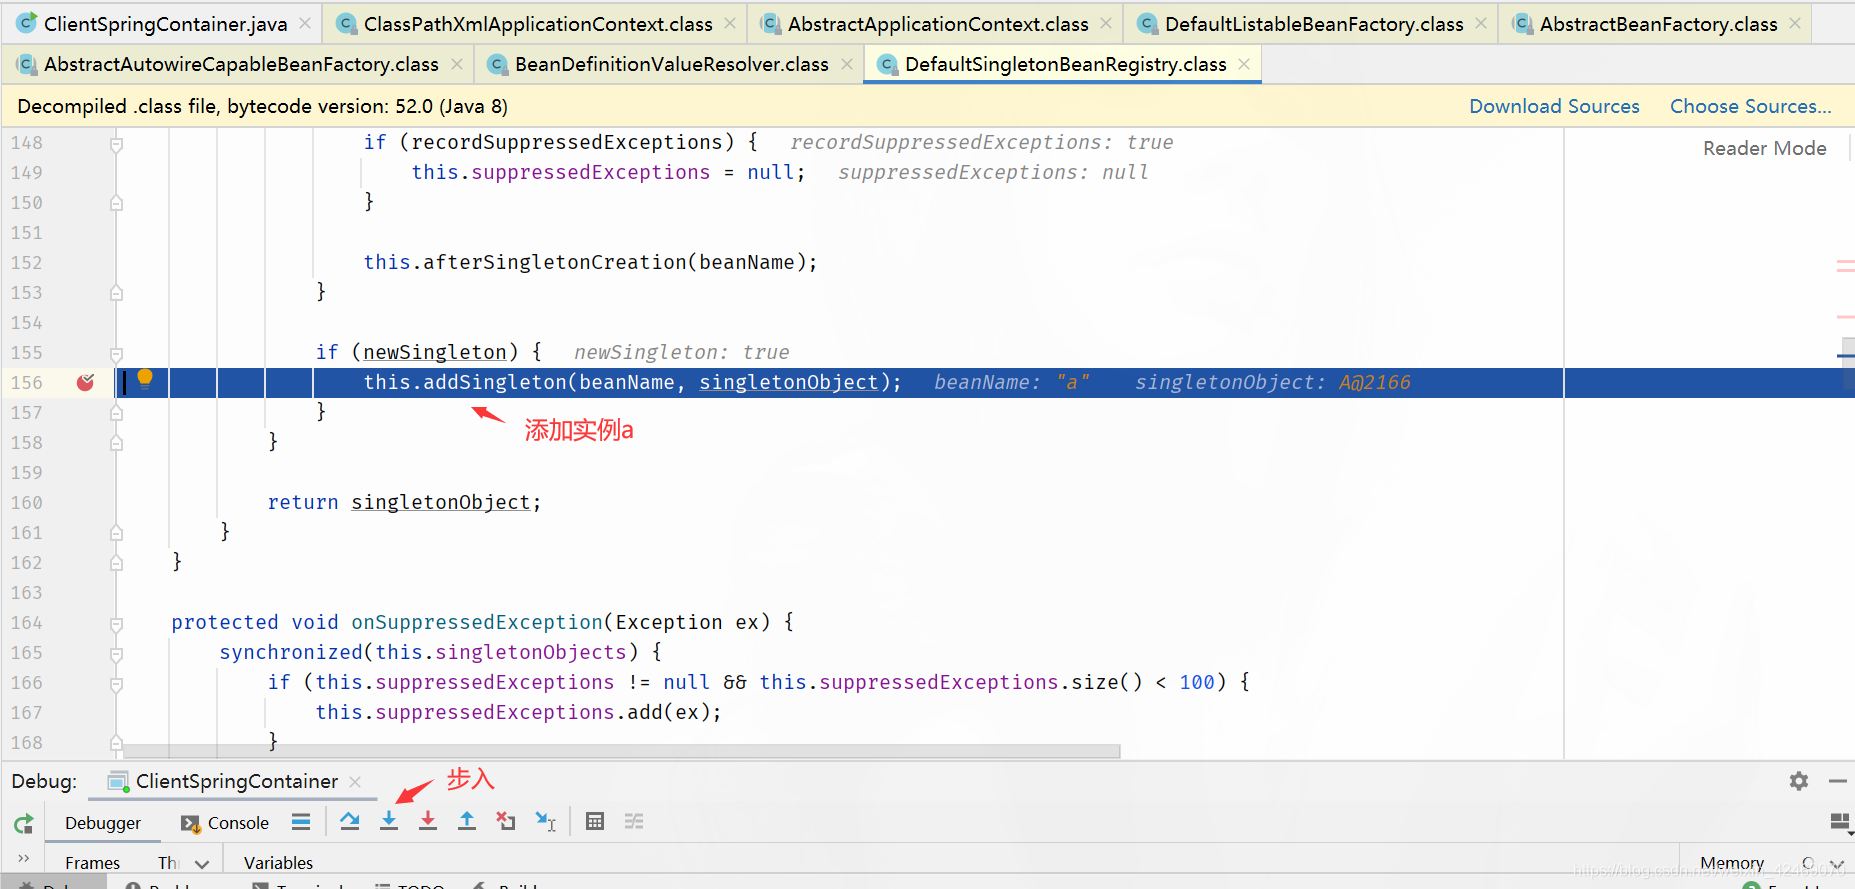Open debug panel settings gear
Image resolution: width=1855 pixels, height=889 pixels.
1799,781
